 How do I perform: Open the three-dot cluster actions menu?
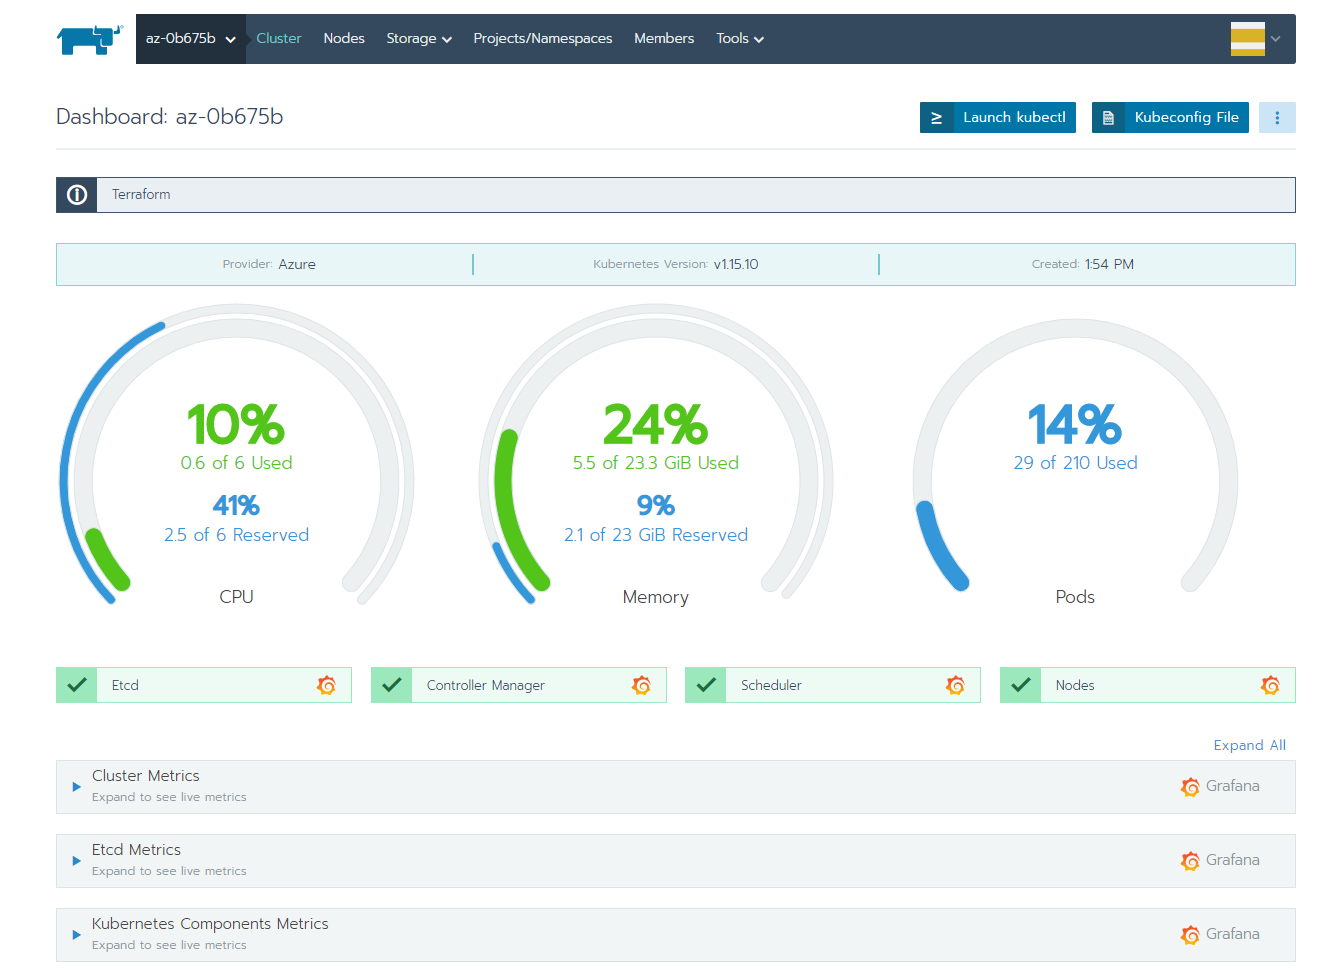click(1277, 118)
